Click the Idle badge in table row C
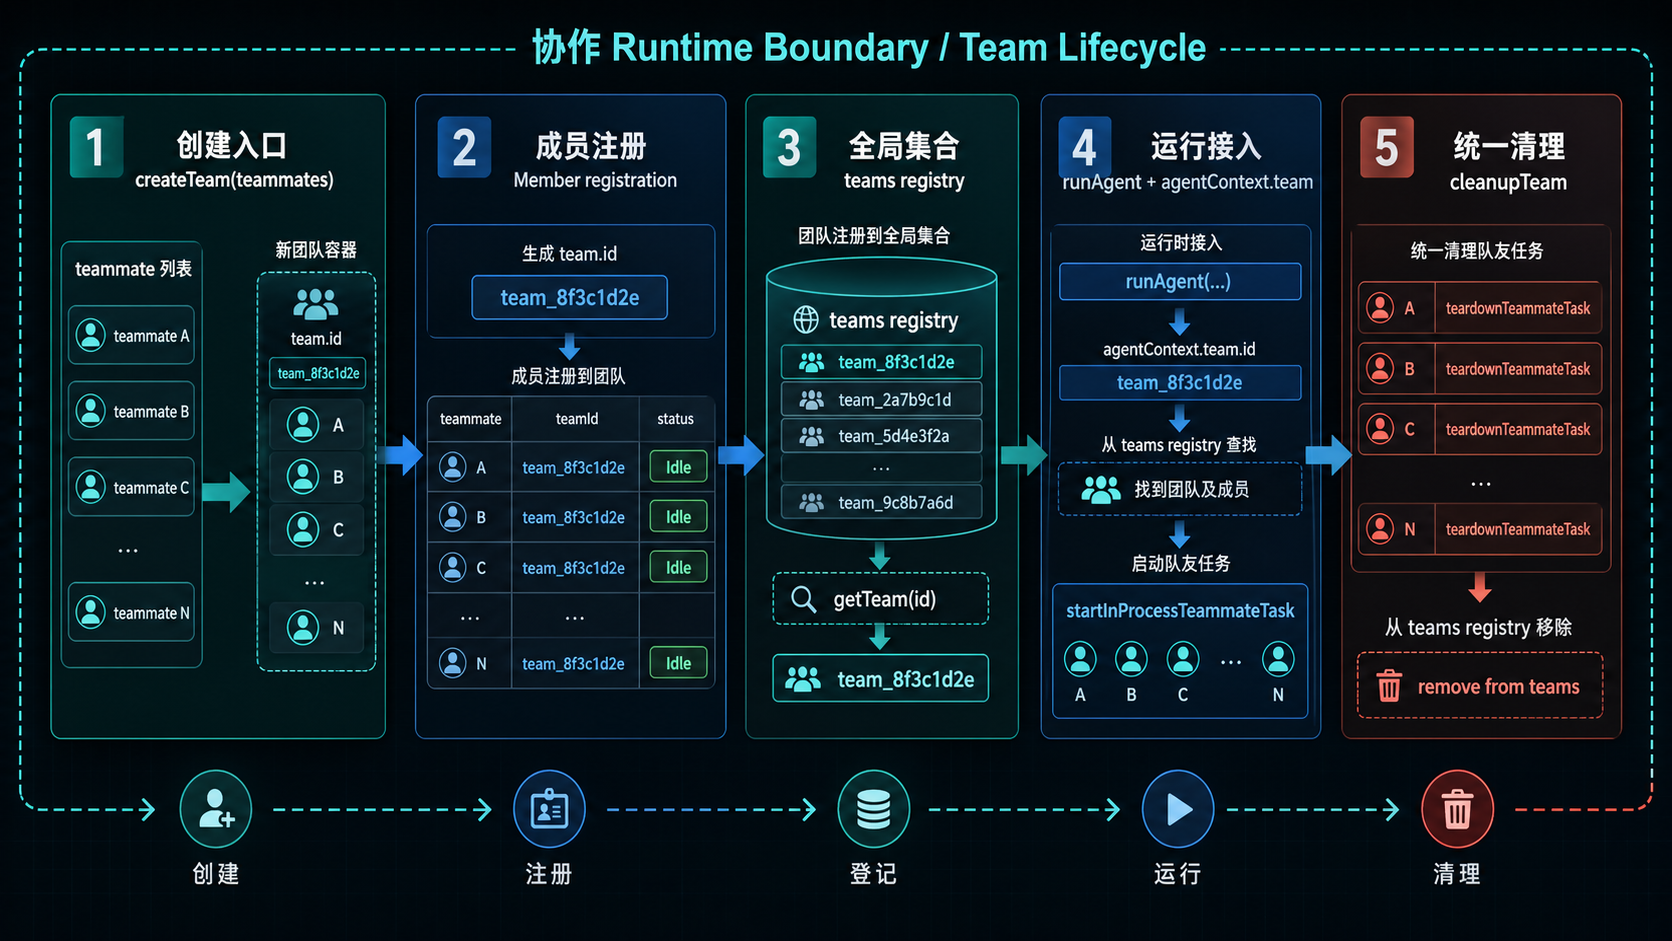This screenshot has height=941, width=1672. [678, 567]
